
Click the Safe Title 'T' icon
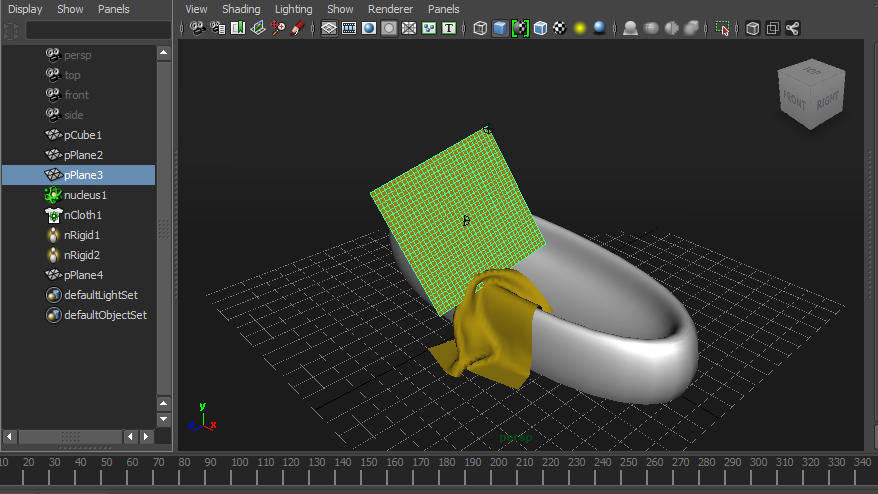click(449, 28)
